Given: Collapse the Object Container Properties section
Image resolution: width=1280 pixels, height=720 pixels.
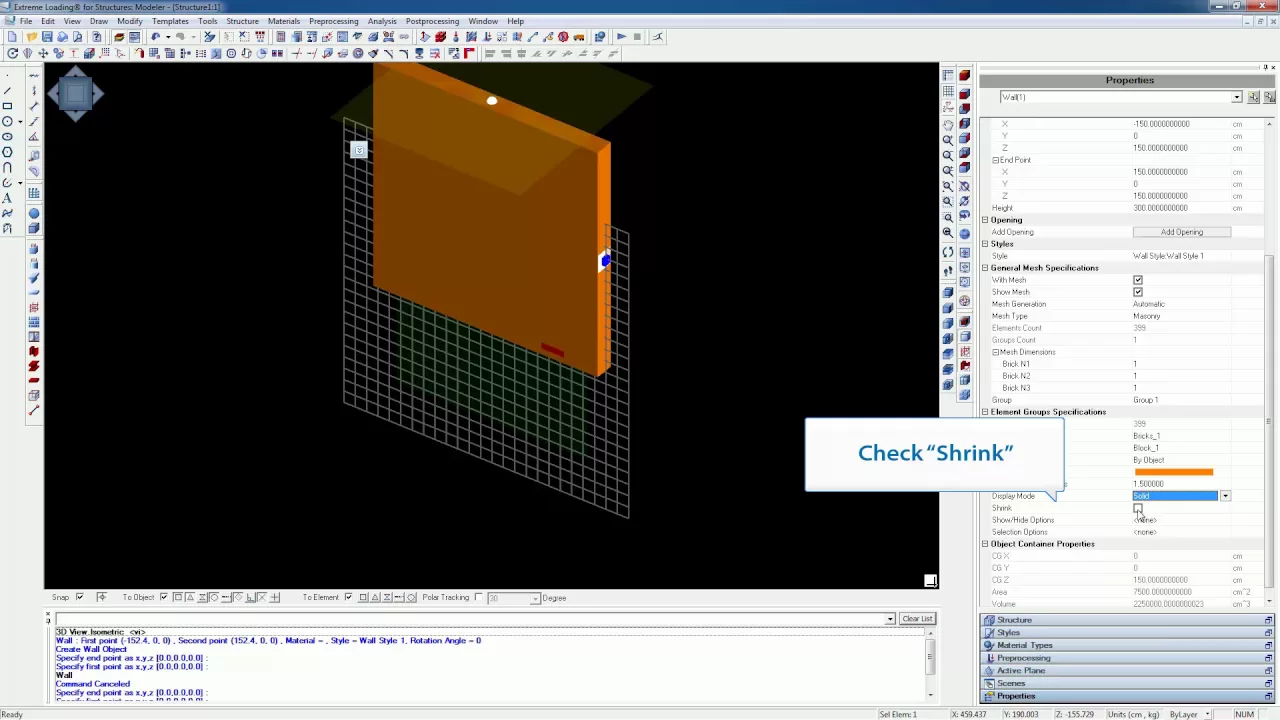Looking at the screenshot, I should pyautogui.click(x=985, y=544).
